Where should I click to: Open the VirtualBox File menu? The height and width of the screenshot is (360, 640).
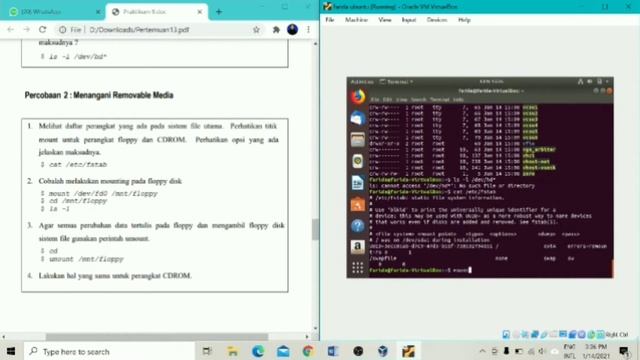[330, 20]
